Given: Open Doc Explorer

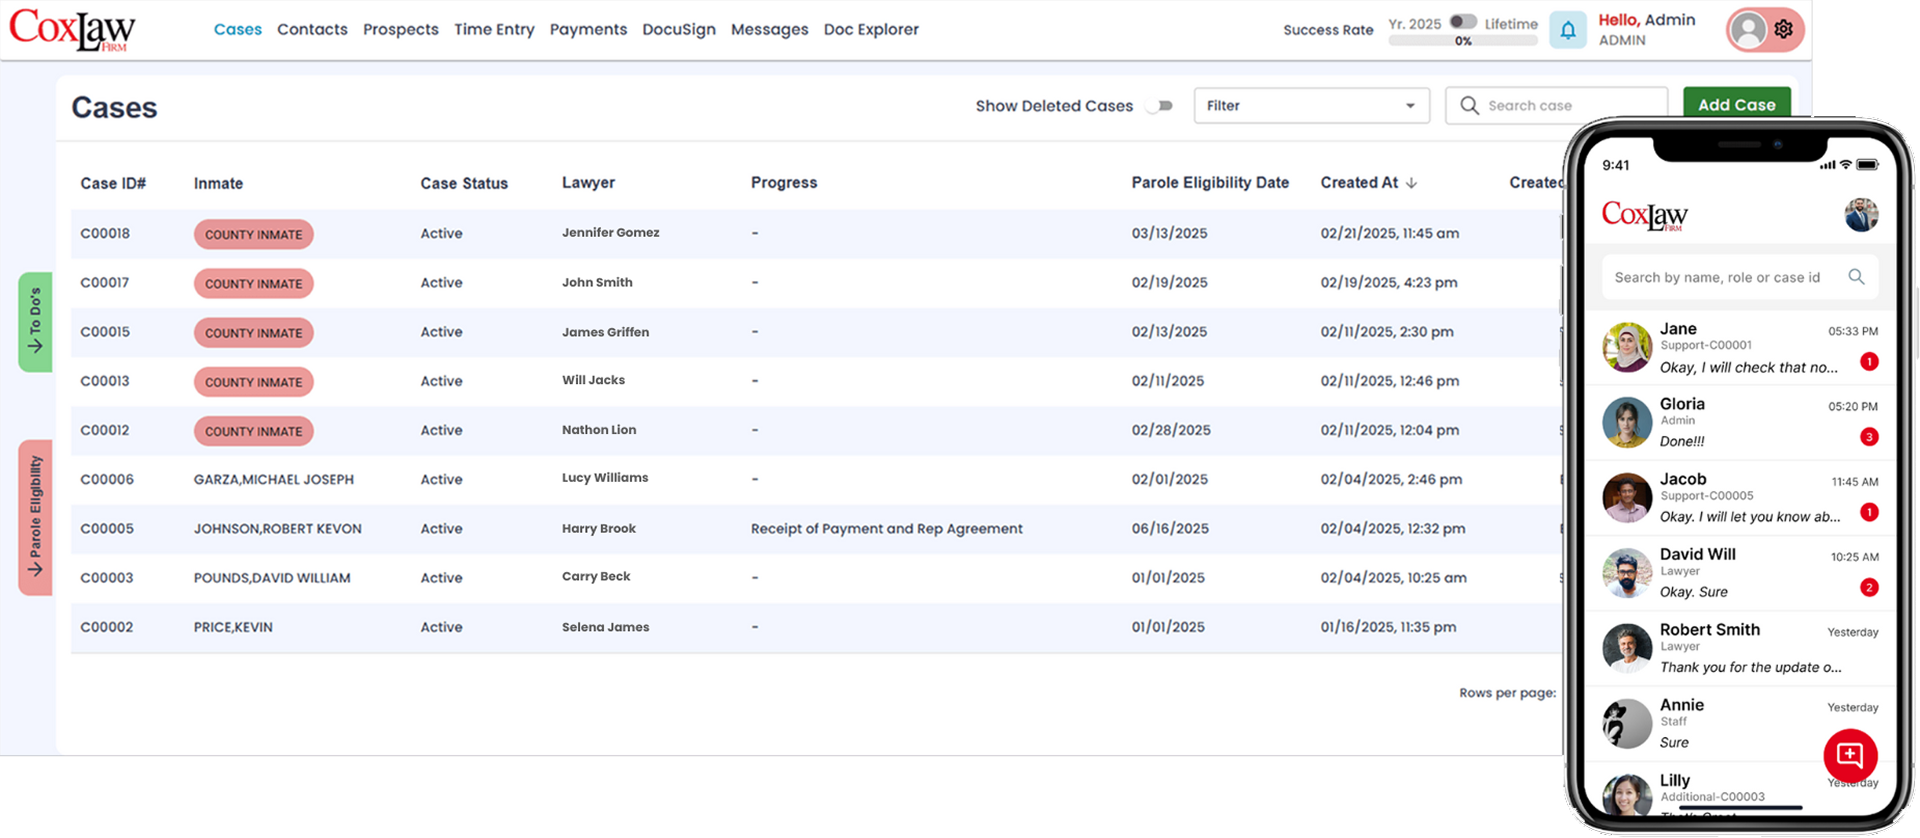Looking at the screenshot, I should [x=871, y=29].
